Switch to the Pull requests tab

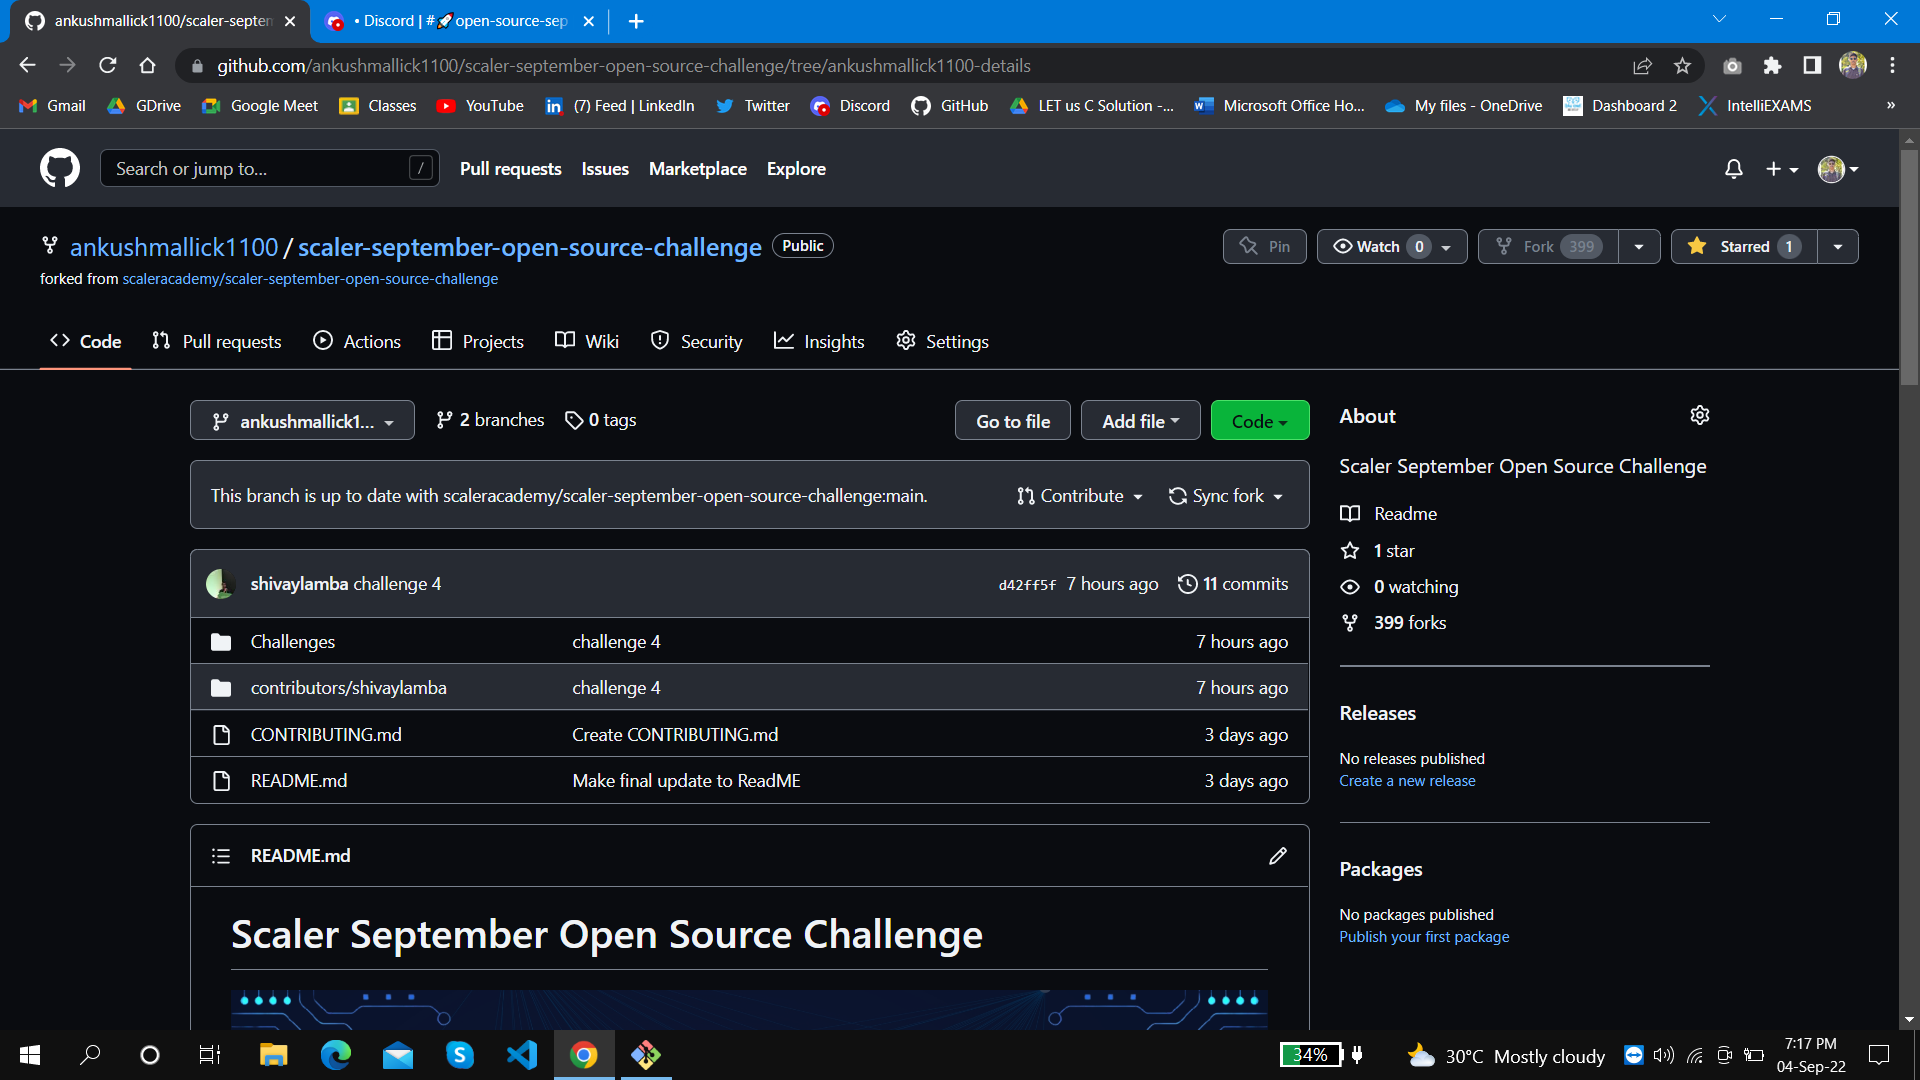coord(216,341)
